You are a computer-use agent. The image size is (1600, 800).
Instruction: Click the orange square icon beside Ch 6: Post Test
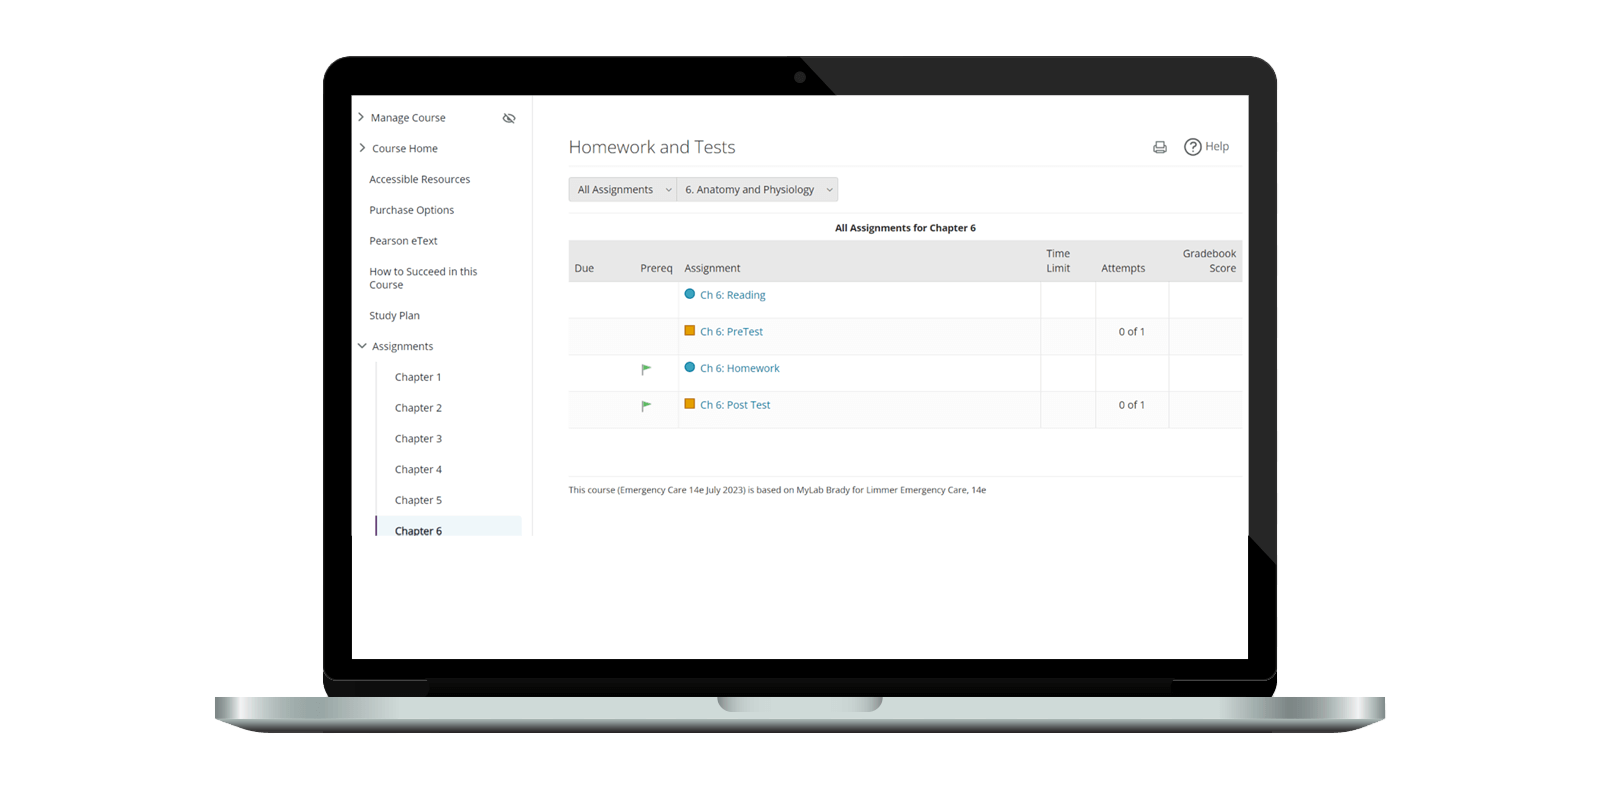[689, 404]
